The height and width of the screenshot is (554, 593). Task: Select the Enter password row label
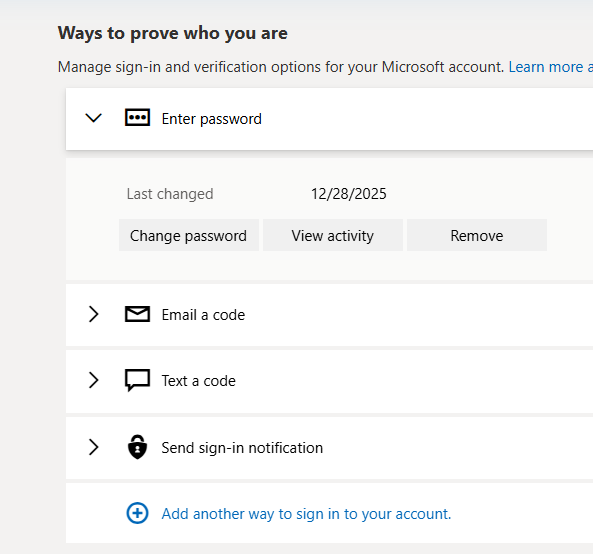212,119
